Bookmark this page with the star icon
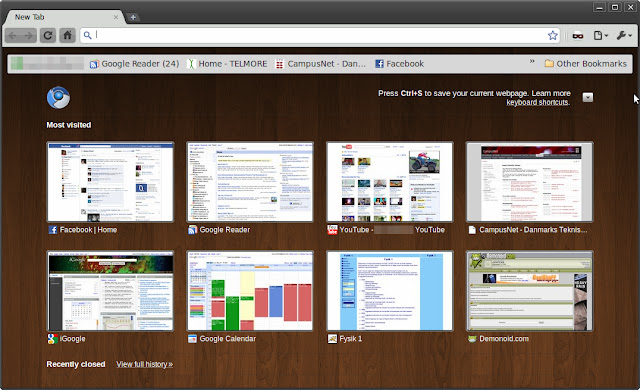 (x=553, y=35)
